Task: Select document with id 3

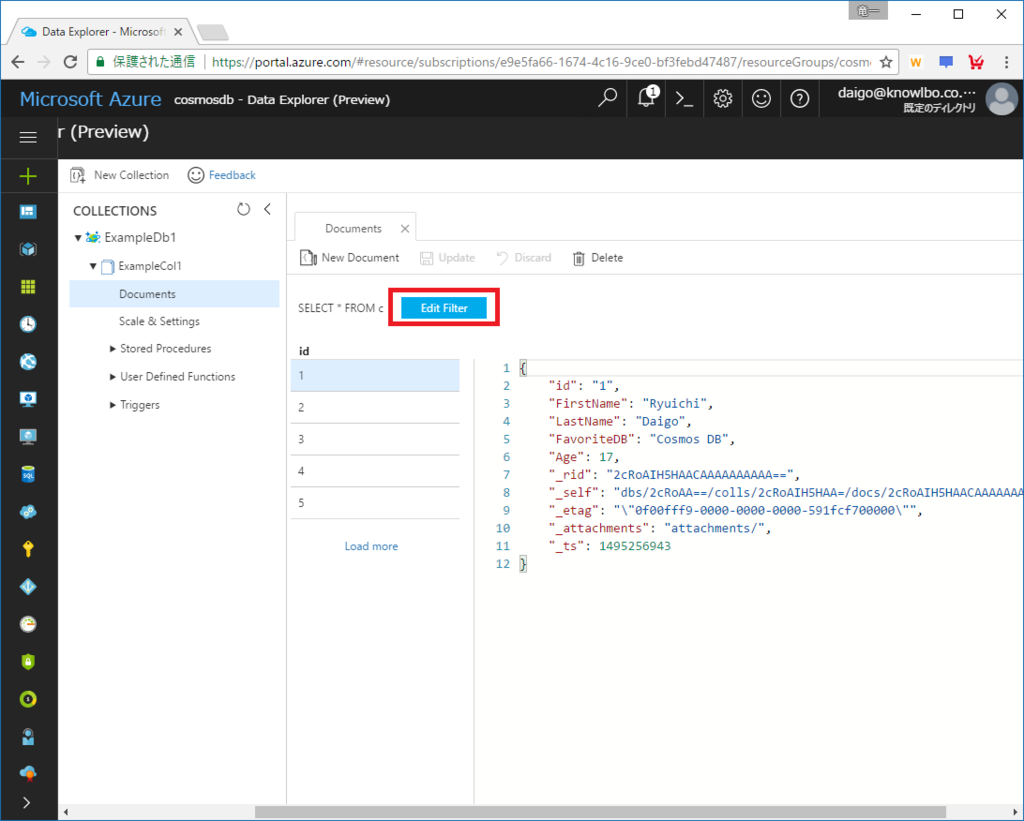Action: [375, 440]
